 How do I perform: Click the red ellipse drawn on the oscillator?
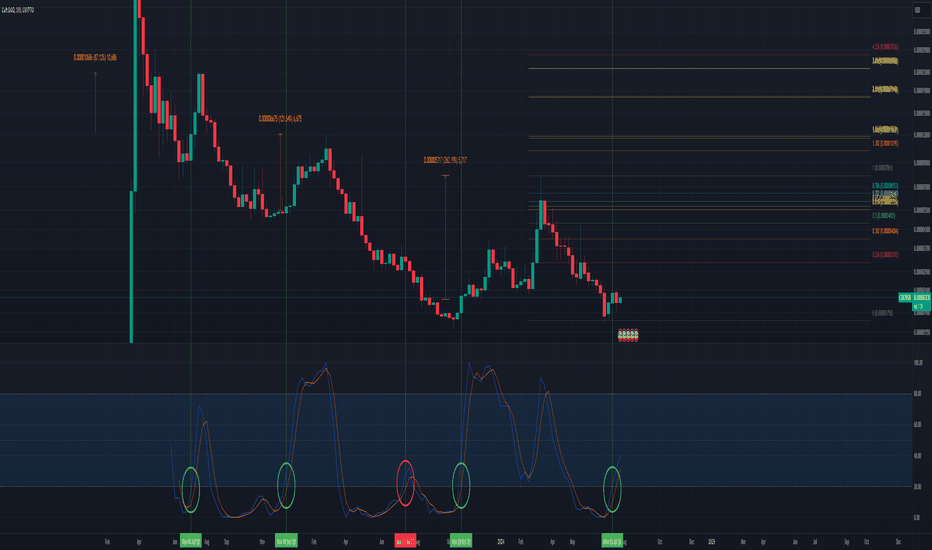click(x=405, y=483)
